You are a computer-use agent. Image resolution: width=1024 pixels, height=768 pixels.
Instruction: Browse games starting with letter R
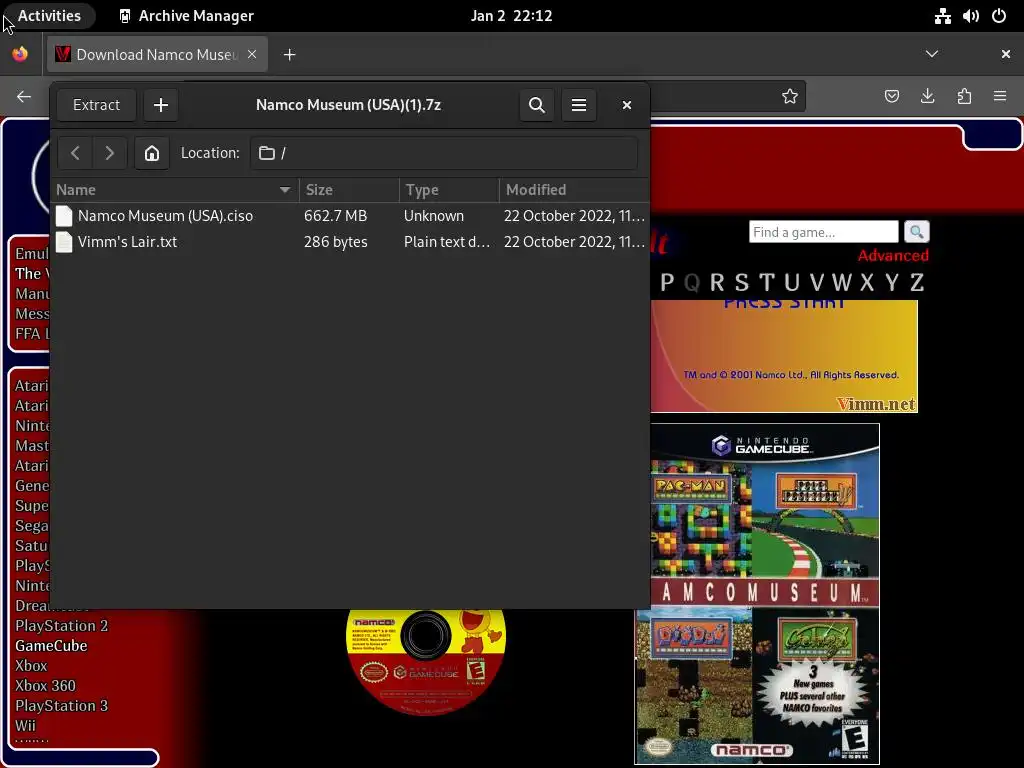coord(716,283)
